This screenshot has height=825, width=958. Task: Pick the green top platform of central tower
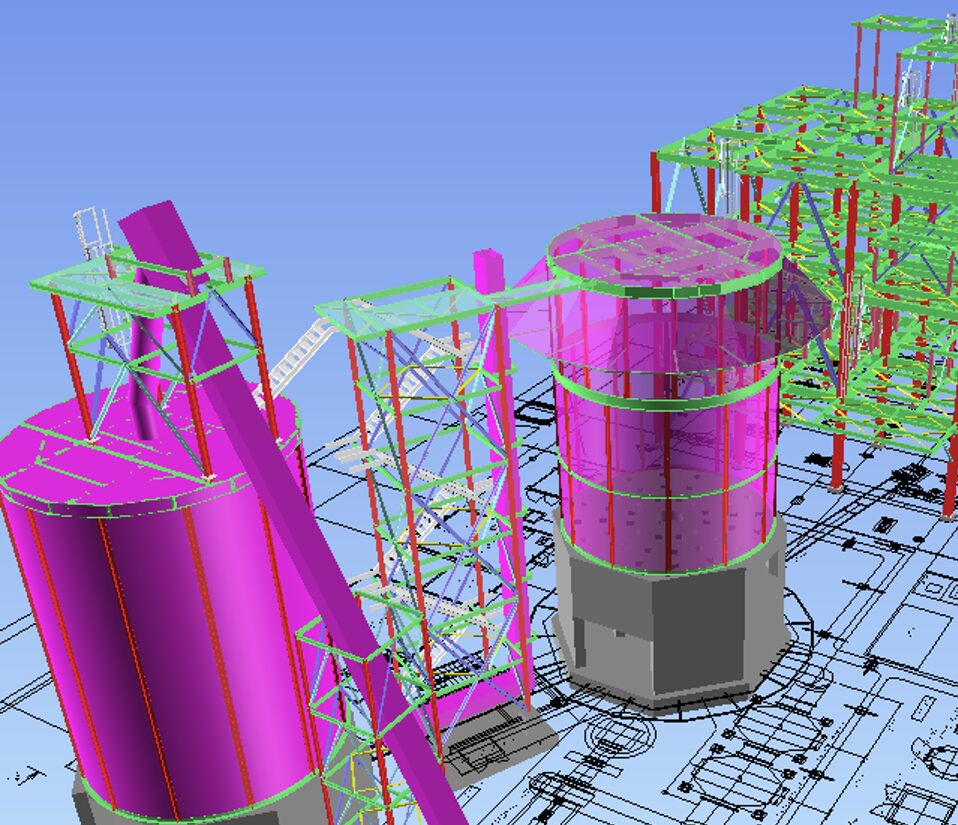click(x=400, y=305)
